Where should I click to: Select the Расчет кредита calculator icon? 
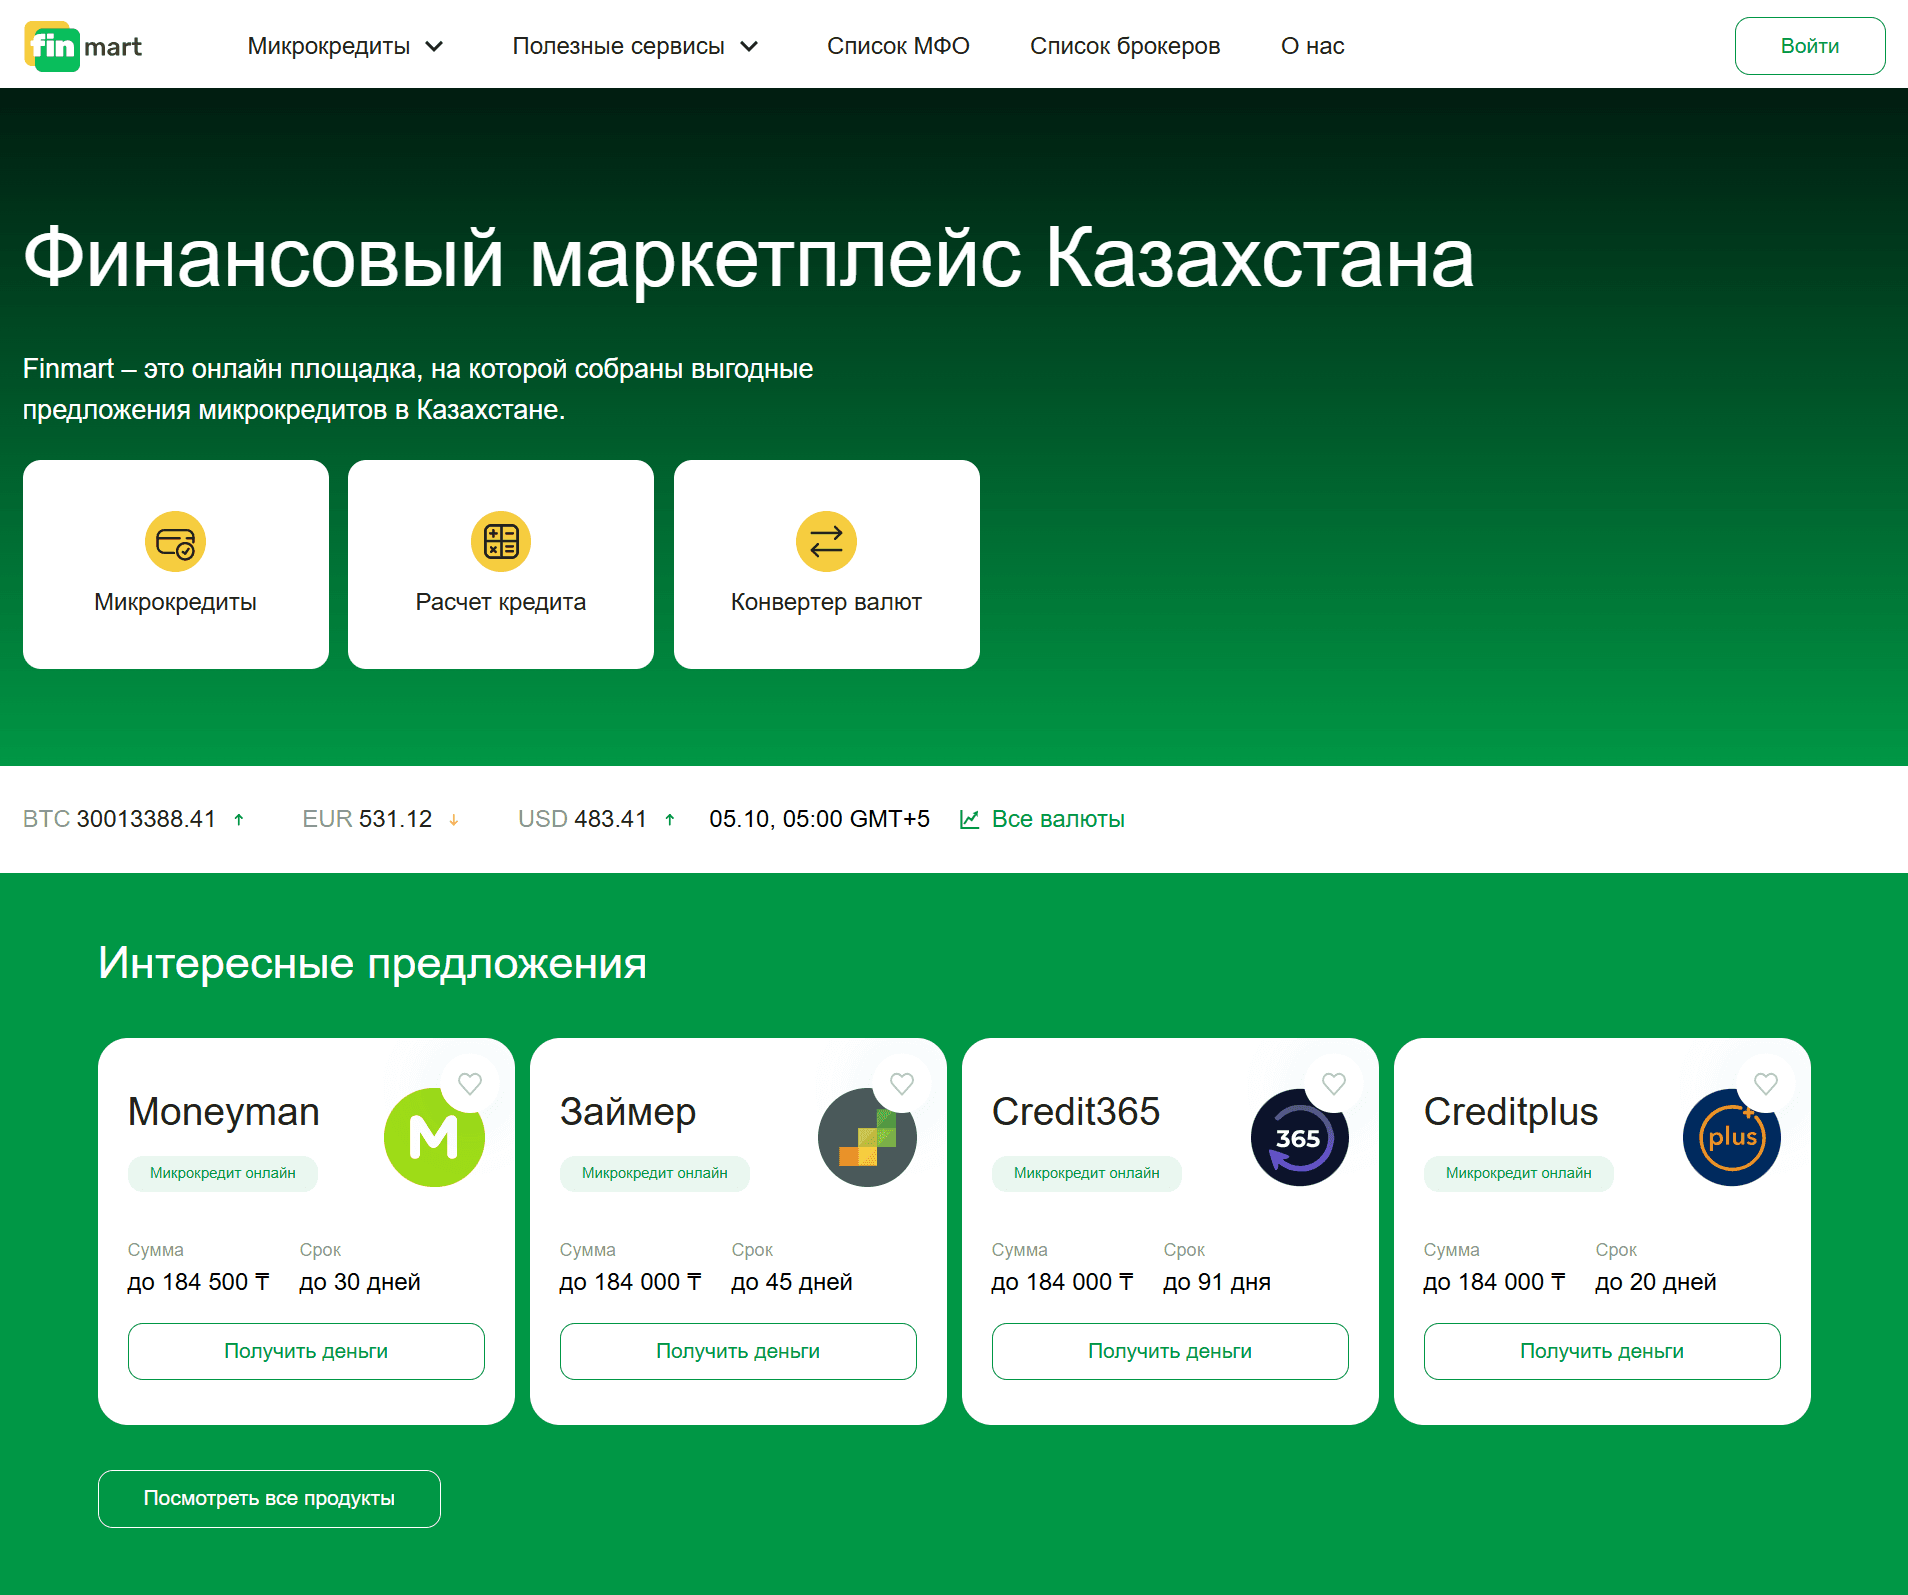[500, 541]
